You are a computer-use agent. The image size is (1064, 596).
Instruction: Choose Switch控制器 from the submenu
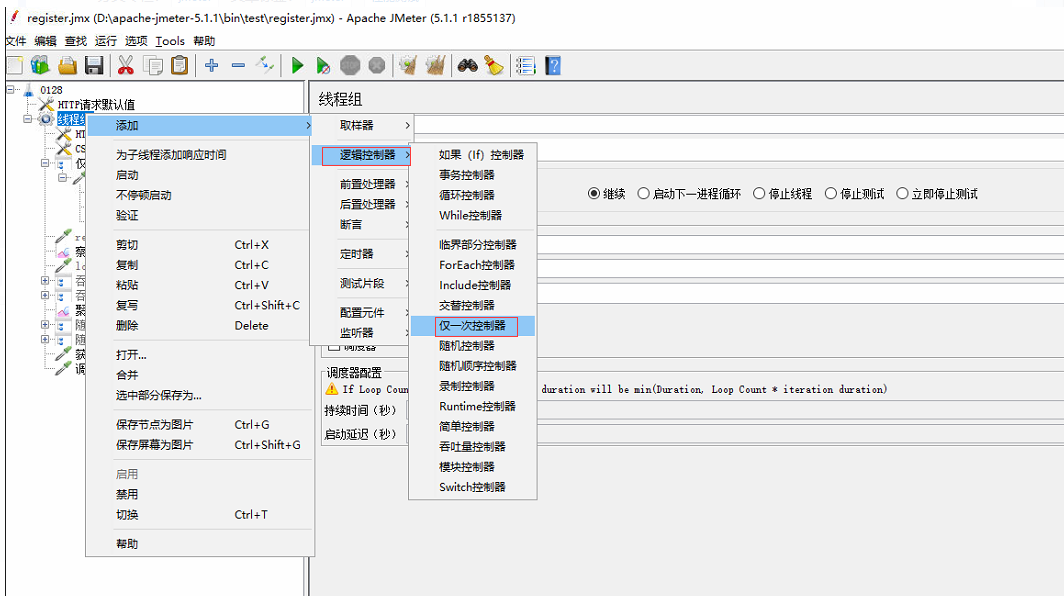[x=473, y=487]
